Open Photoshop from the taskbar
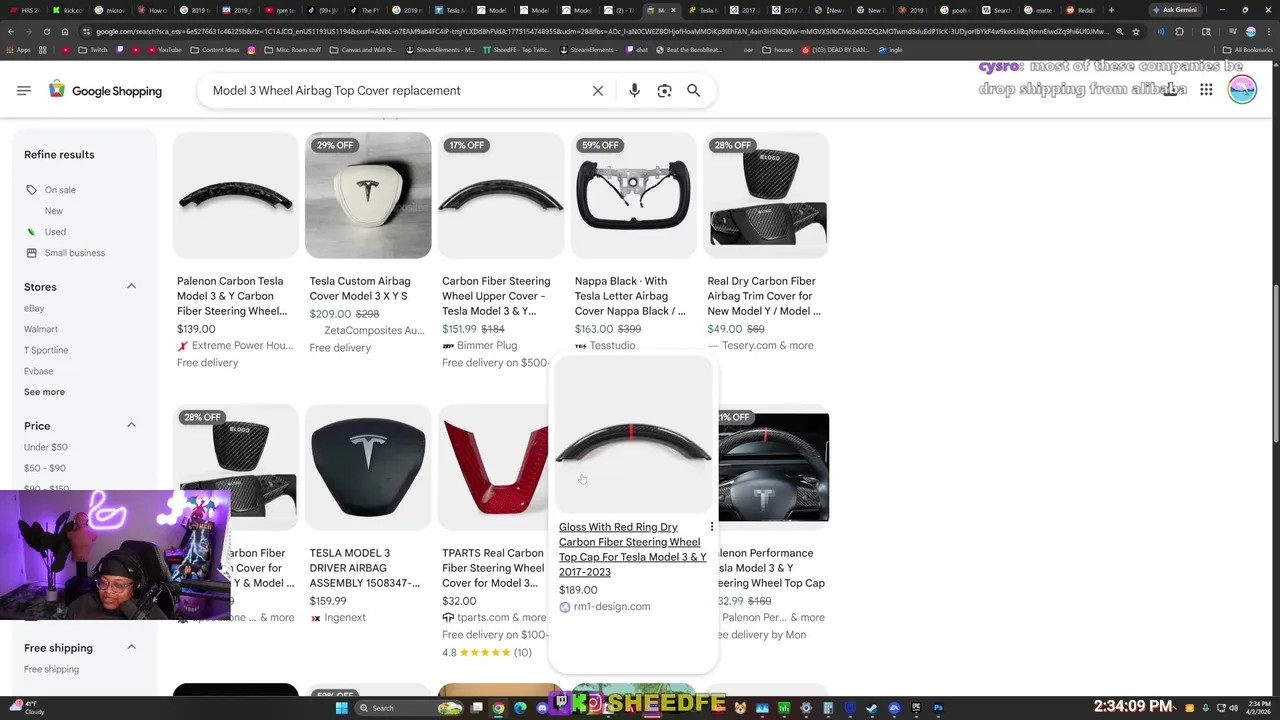This screenshot has width=1280, height=720. pyautogui.click(x=938, y=708)
